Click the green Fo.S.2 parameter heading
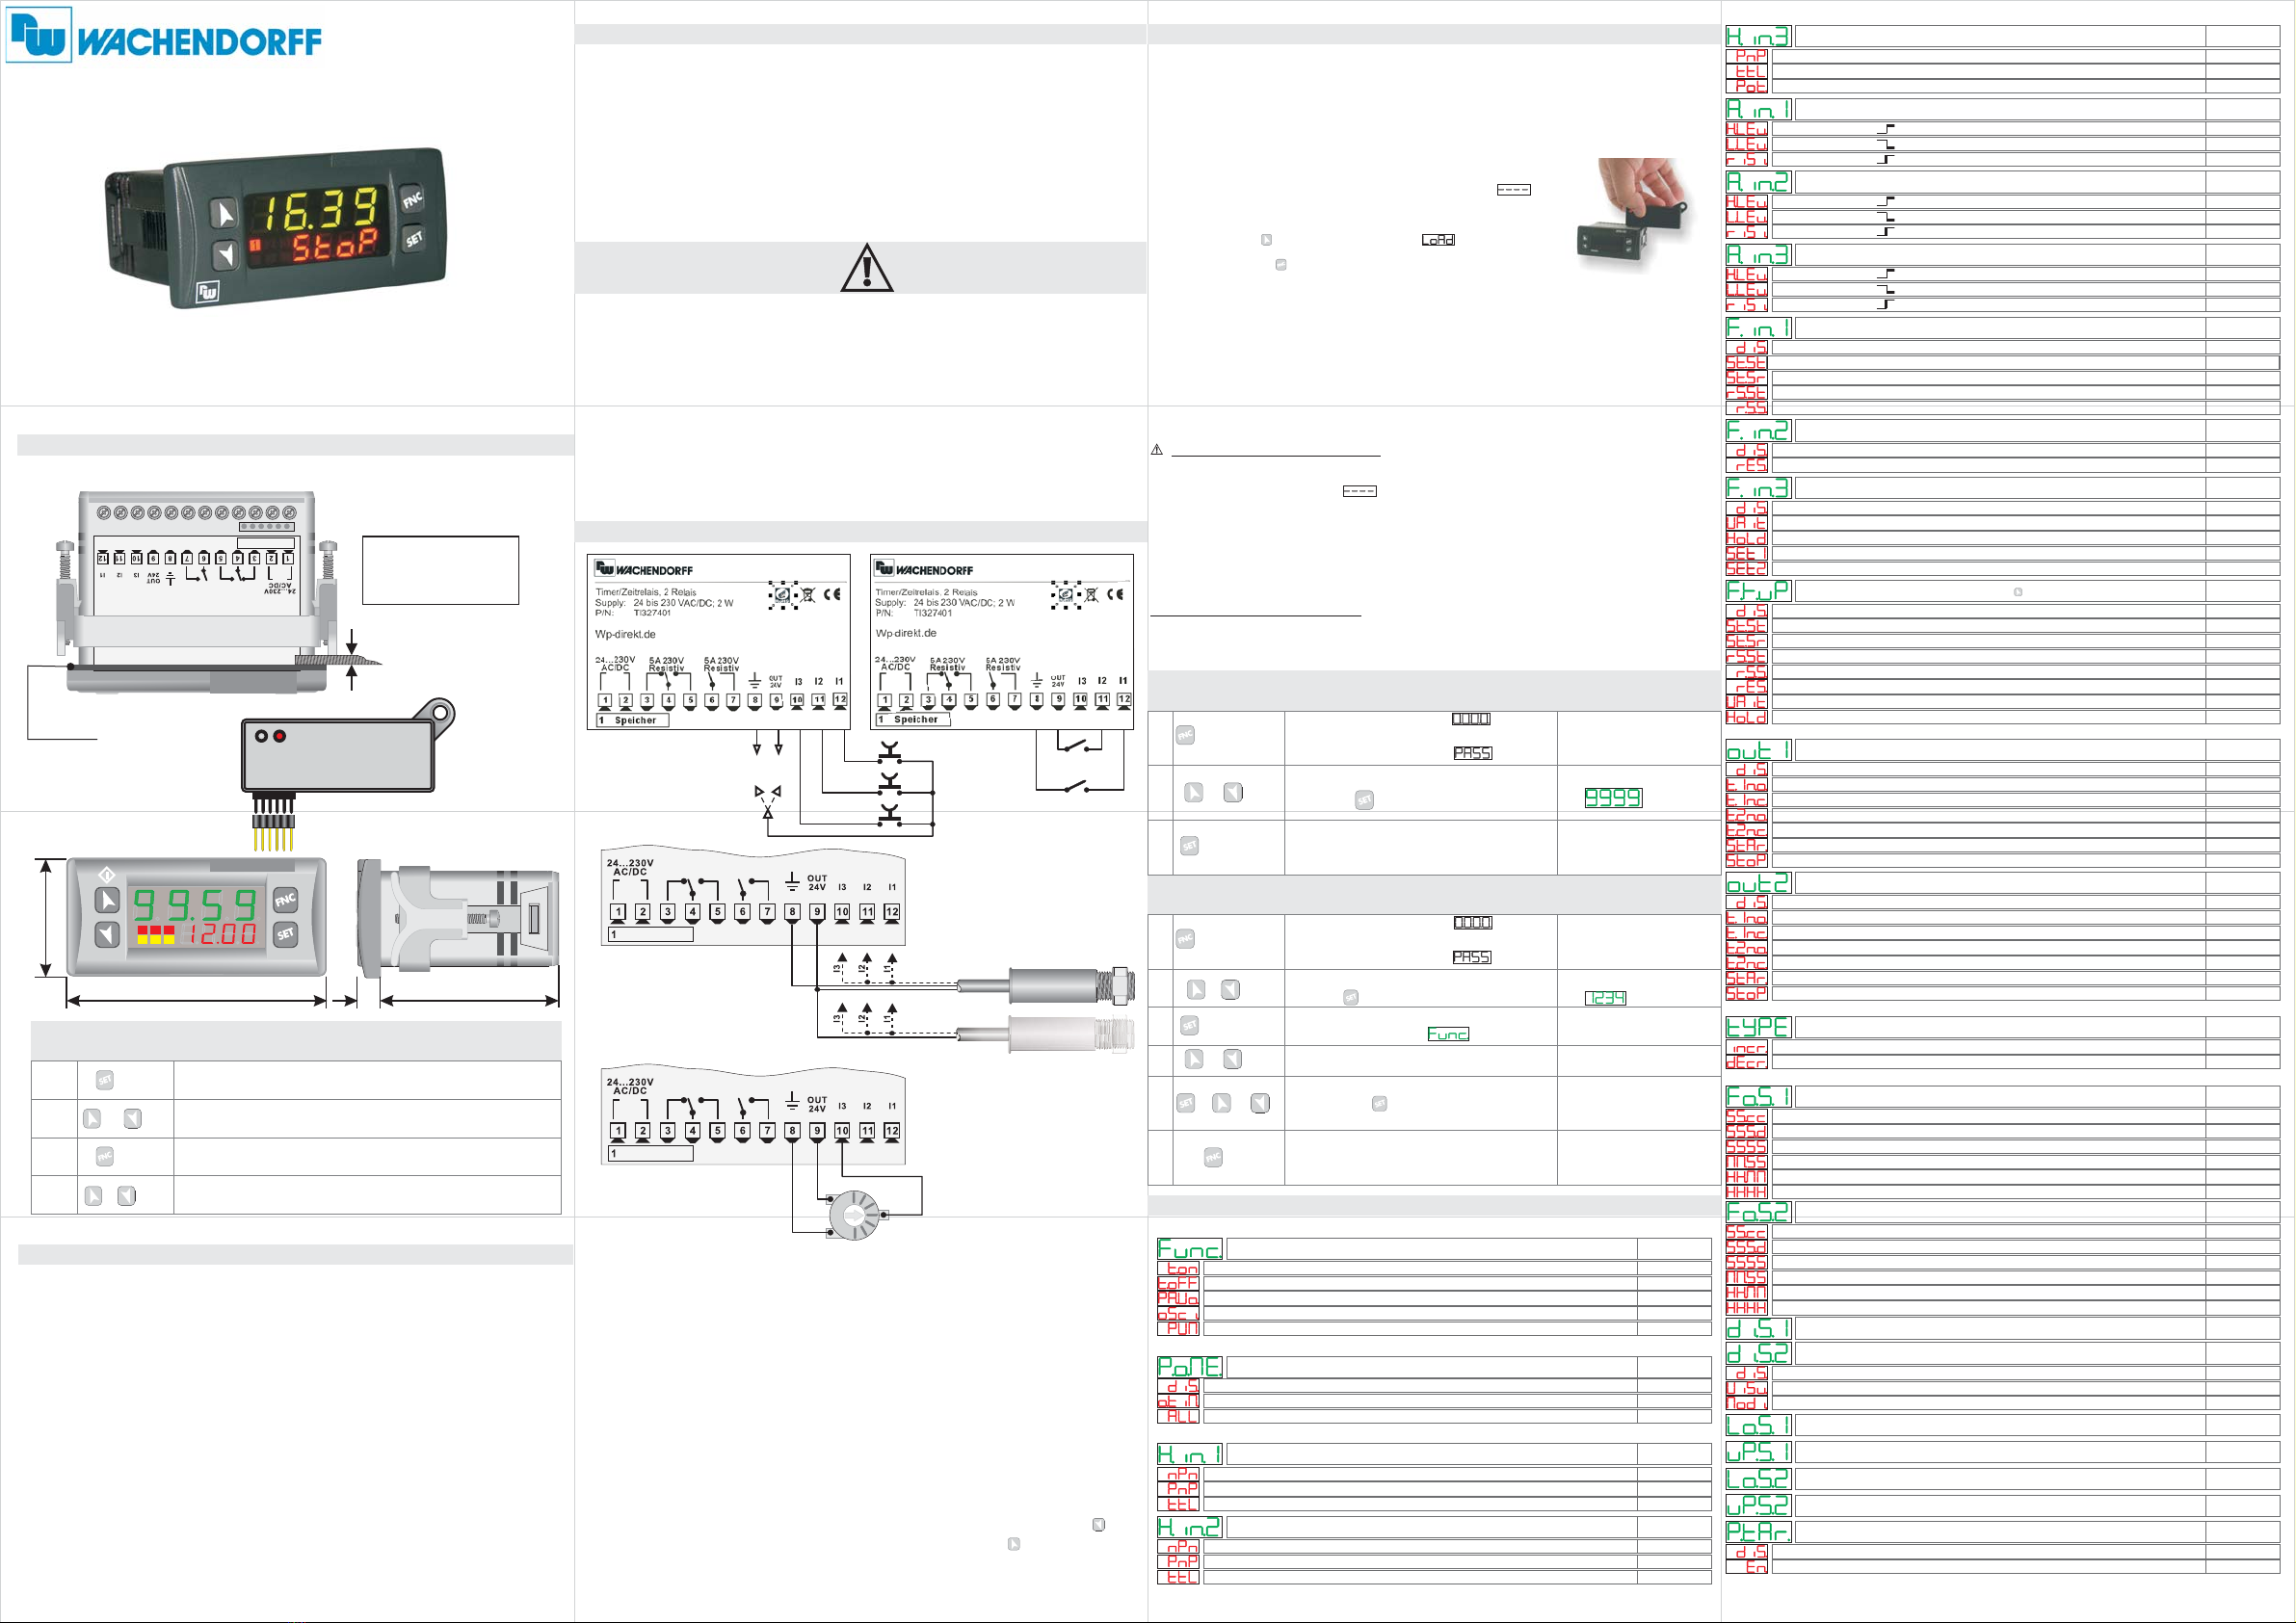The image size is (2296, 1623). (1758, 1212)
